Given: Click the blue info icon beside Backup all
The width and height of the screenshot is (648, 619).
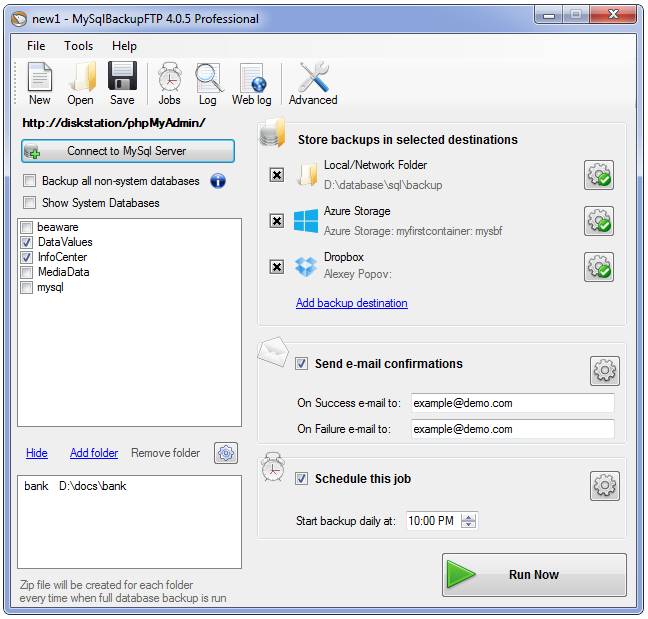Looking at the screenshot, I should (x=218, y=181).
